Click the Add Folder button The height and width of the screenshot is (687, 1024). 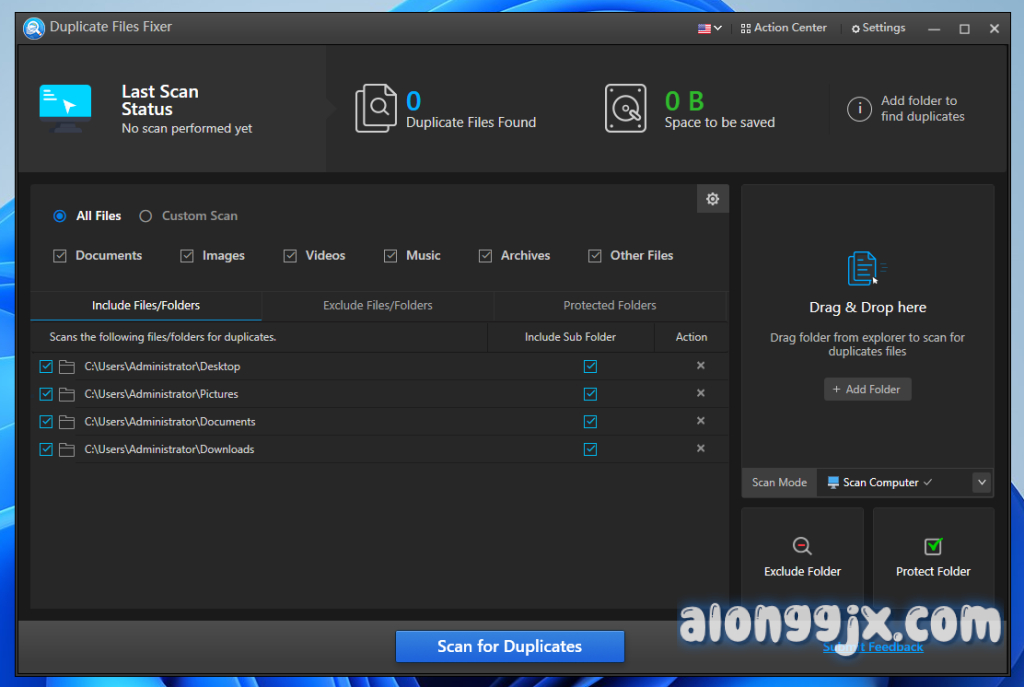(867, 389)
